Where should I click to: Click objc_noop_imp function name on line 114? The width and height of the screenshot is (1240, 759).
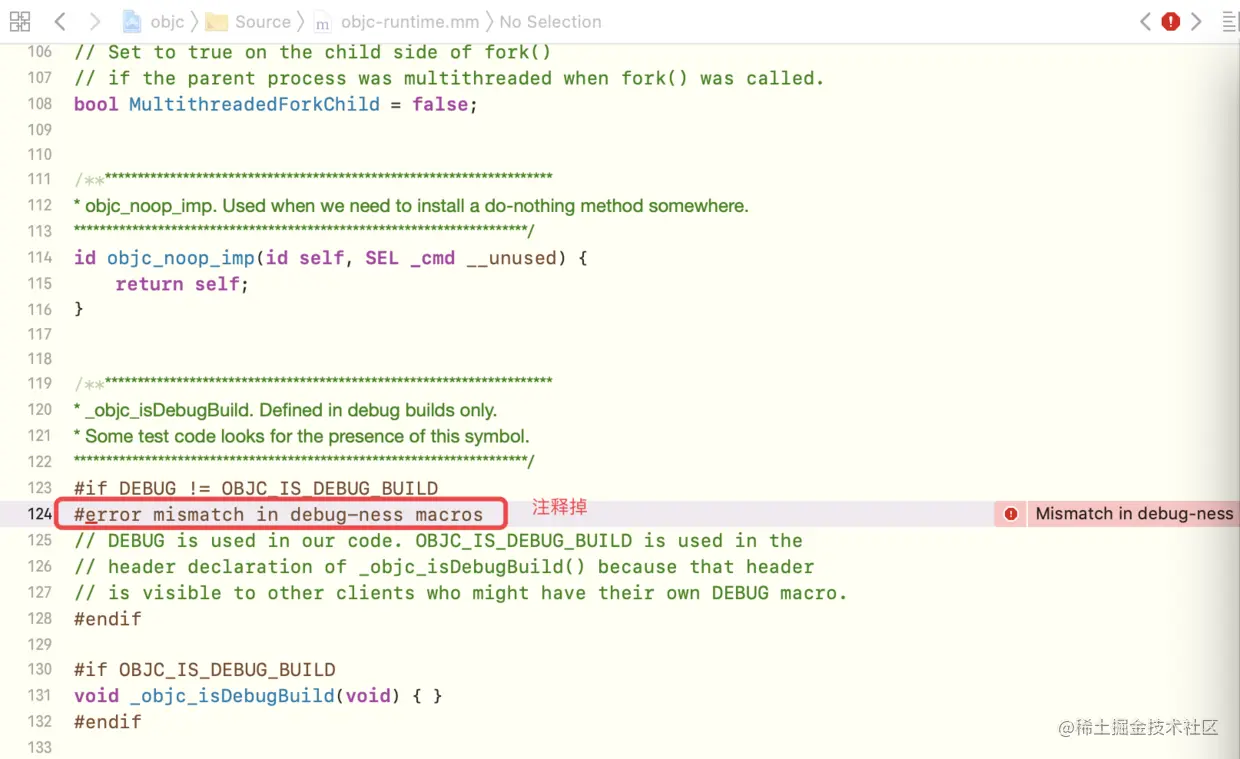(x=181, y=258)
